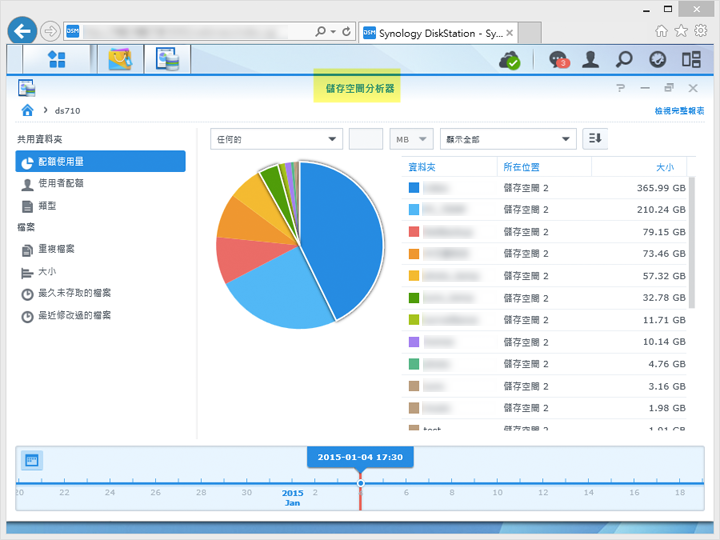This screenshot has width=720, height=540.
Task: Open browser home icon
Action: click(x=661, y=31)
